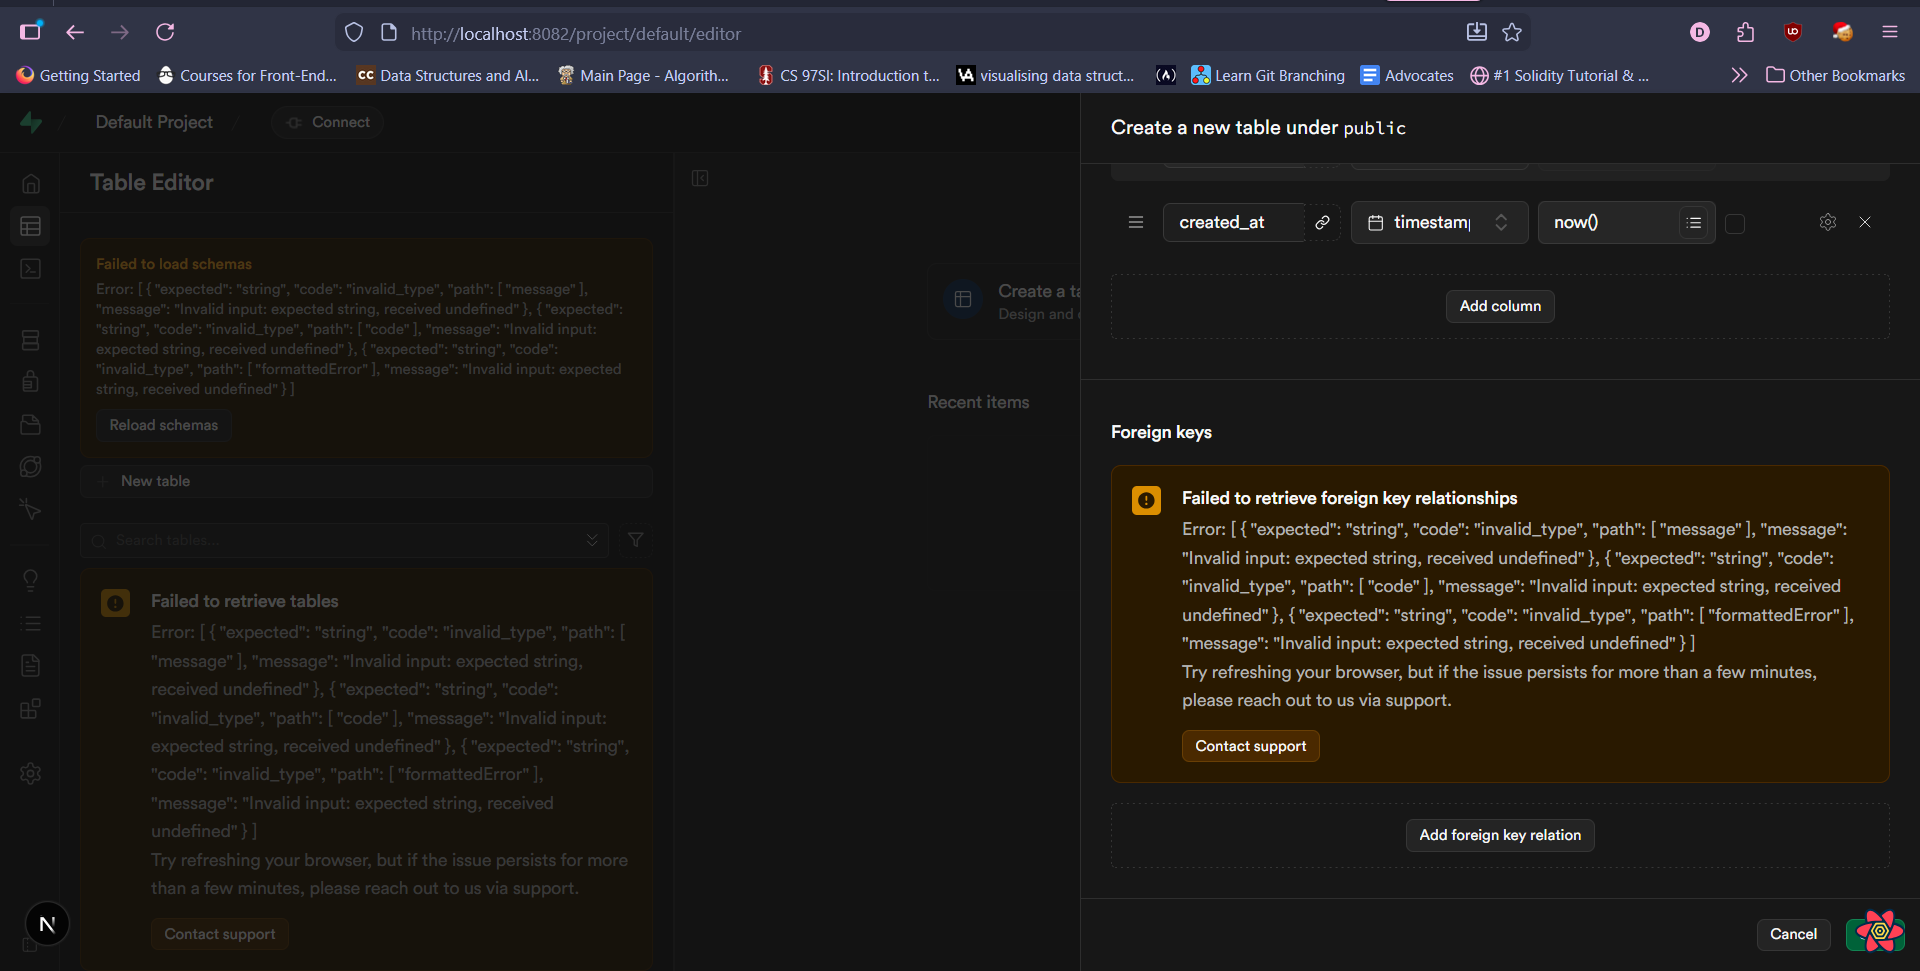Open the Other Bookmarks folder
Screen dimensions: 1920x971
(x=1835, y=75)
